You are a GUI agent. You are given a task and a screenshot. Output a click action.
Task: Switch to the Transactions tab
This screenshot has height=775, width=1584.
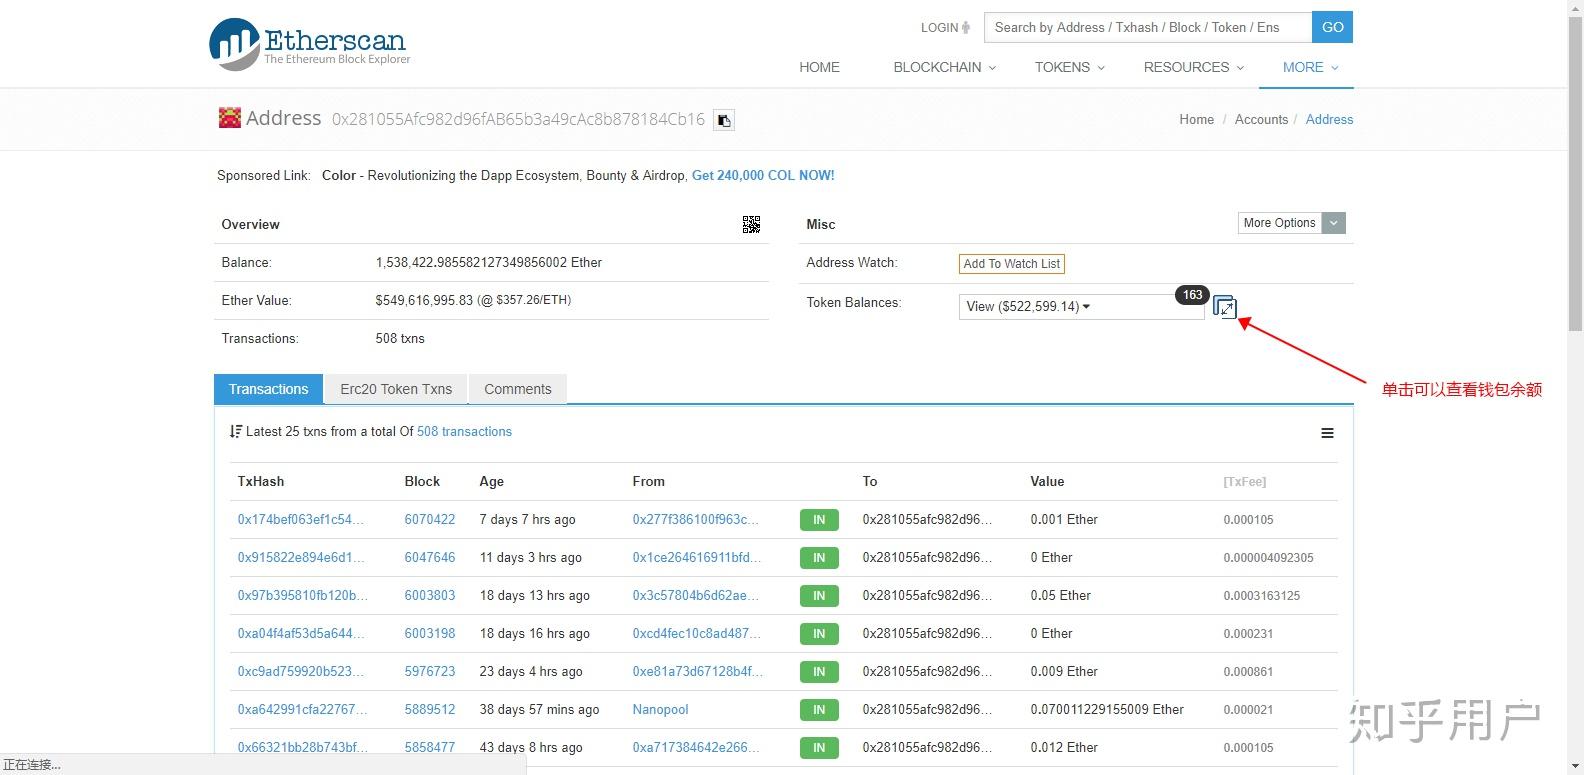pyautogui.click(x=268, y=389)
